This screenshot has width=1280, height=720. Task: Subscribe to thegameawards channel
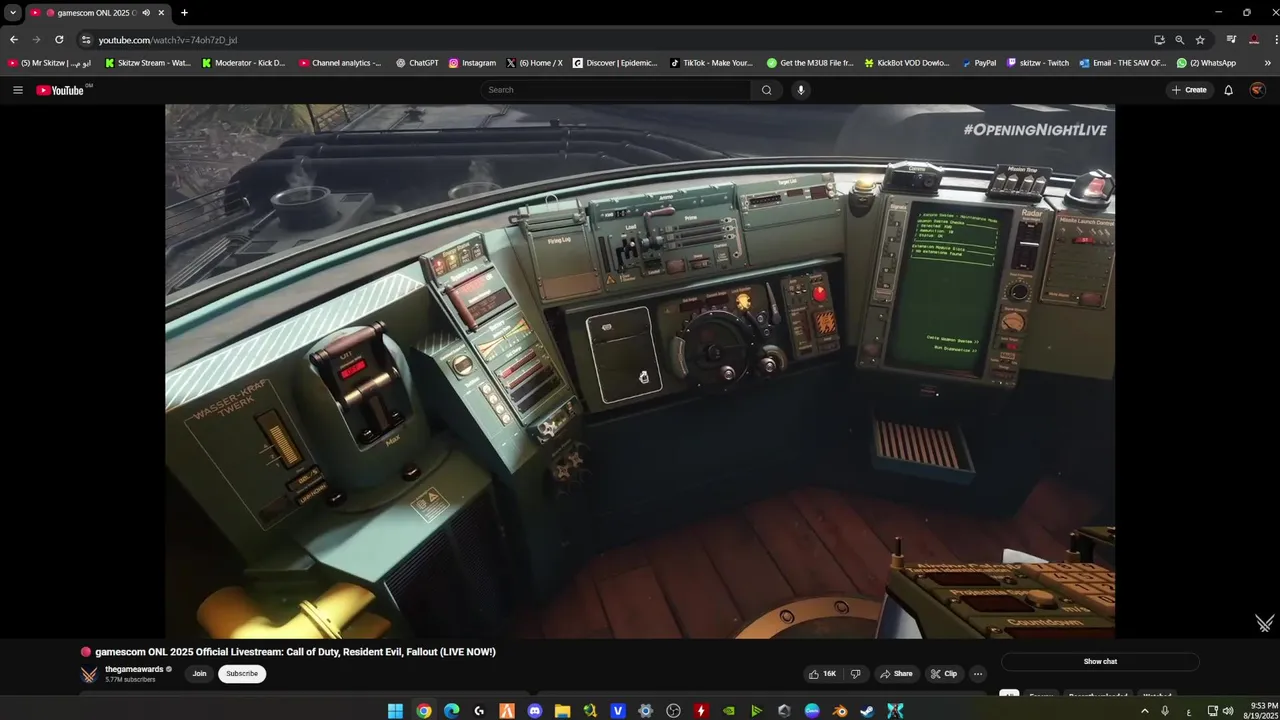(242, 674)
